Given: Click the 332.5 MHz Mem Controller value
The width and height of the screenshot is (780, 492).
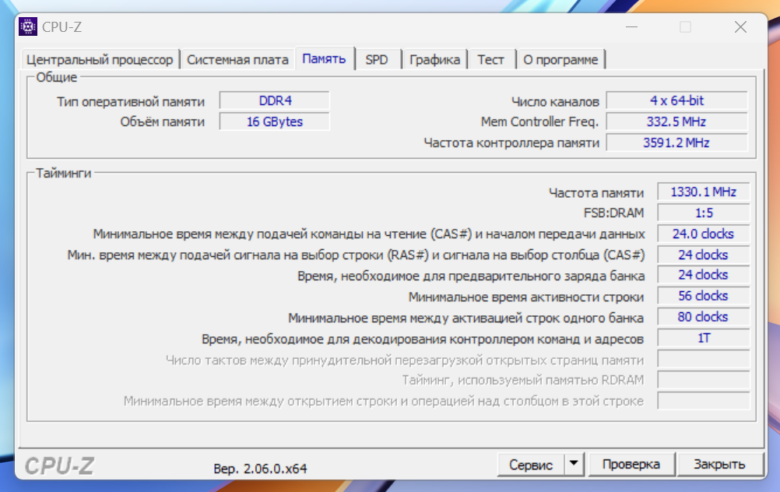Looking at the screenshot, I should click(x=677, y=122).
